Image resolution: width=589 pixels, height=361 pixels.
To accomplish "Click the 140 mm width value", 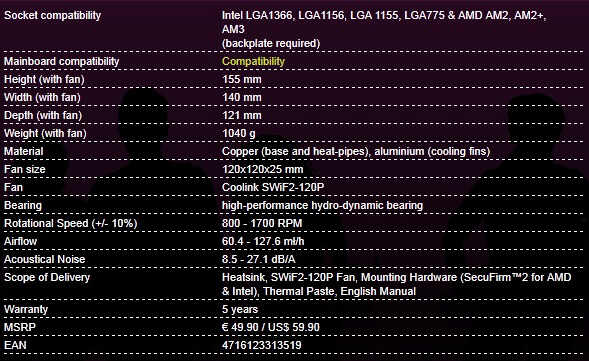I will pyautogui.click(x=242, y=97).
